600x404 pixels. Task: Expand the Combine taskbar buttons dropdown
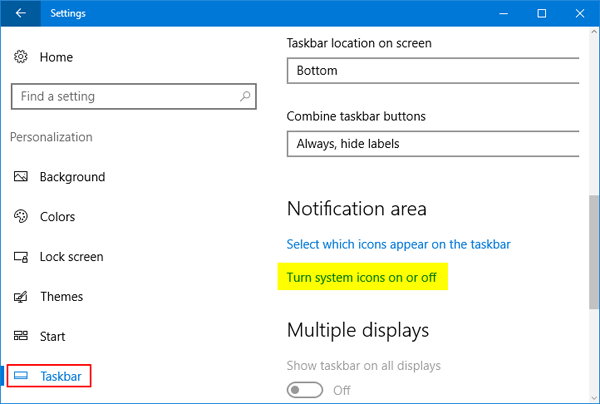[x=433, y=144]
